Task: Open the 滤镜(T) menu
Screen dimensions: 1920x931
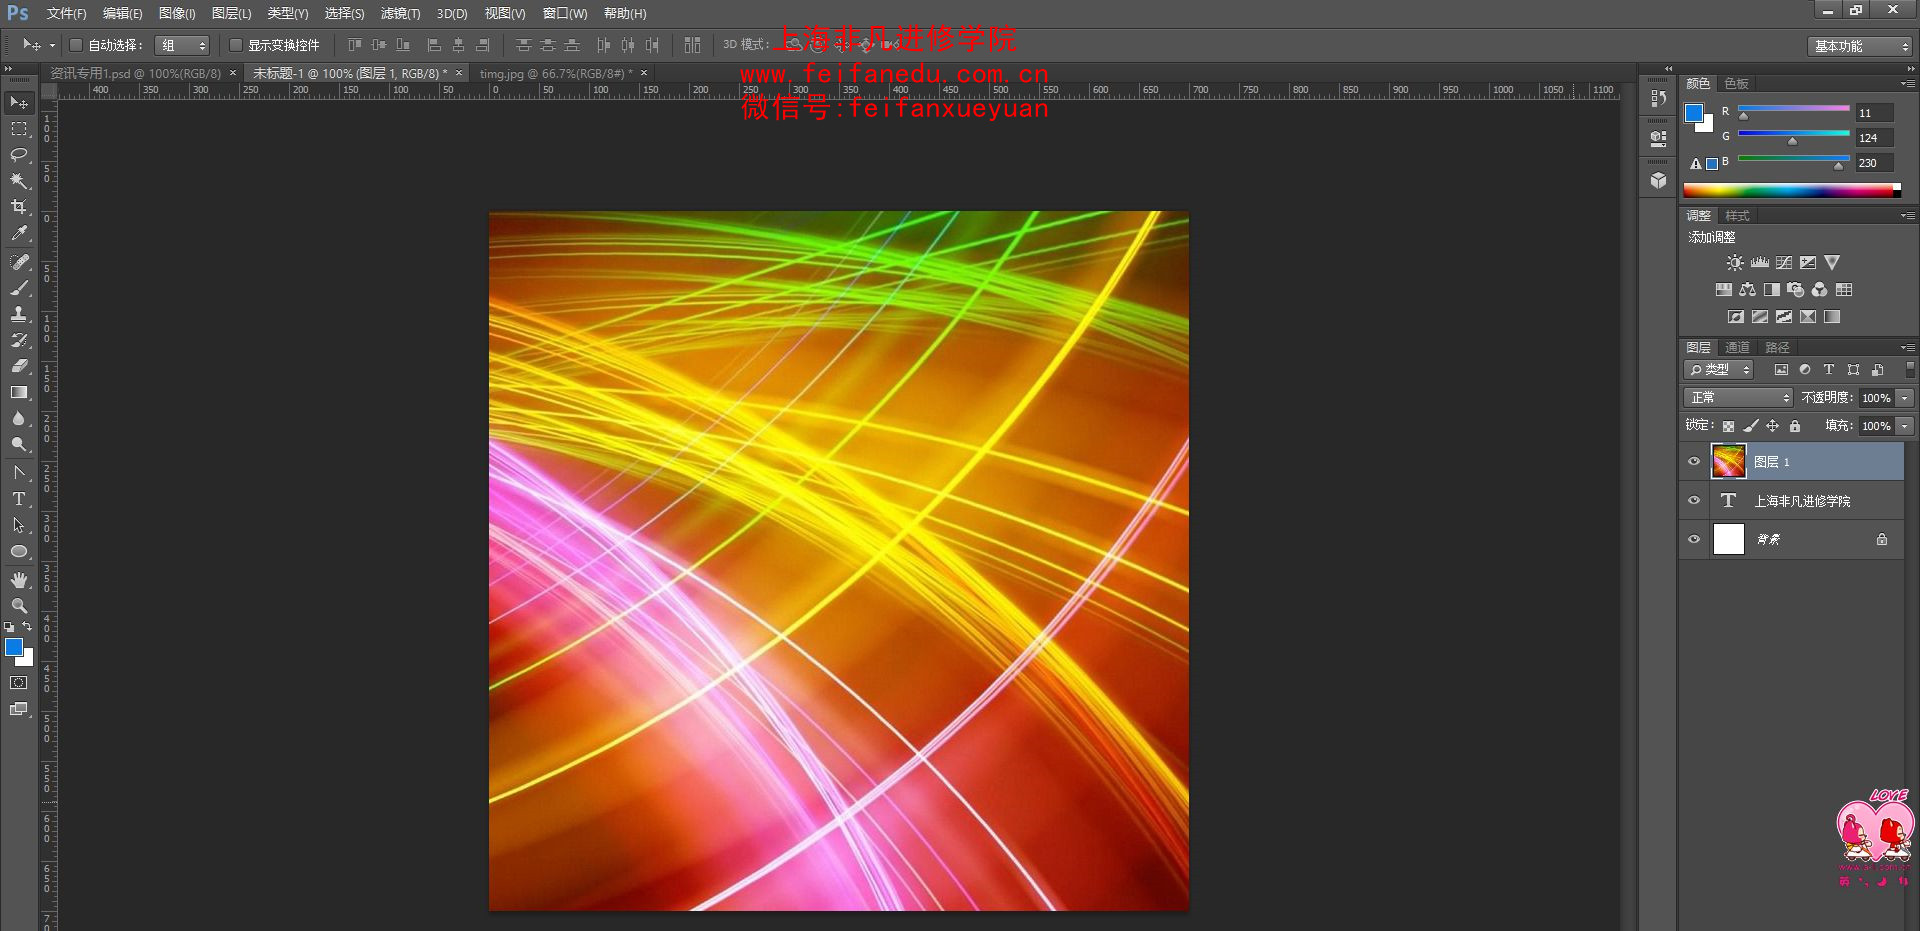Action: [400, 14]
